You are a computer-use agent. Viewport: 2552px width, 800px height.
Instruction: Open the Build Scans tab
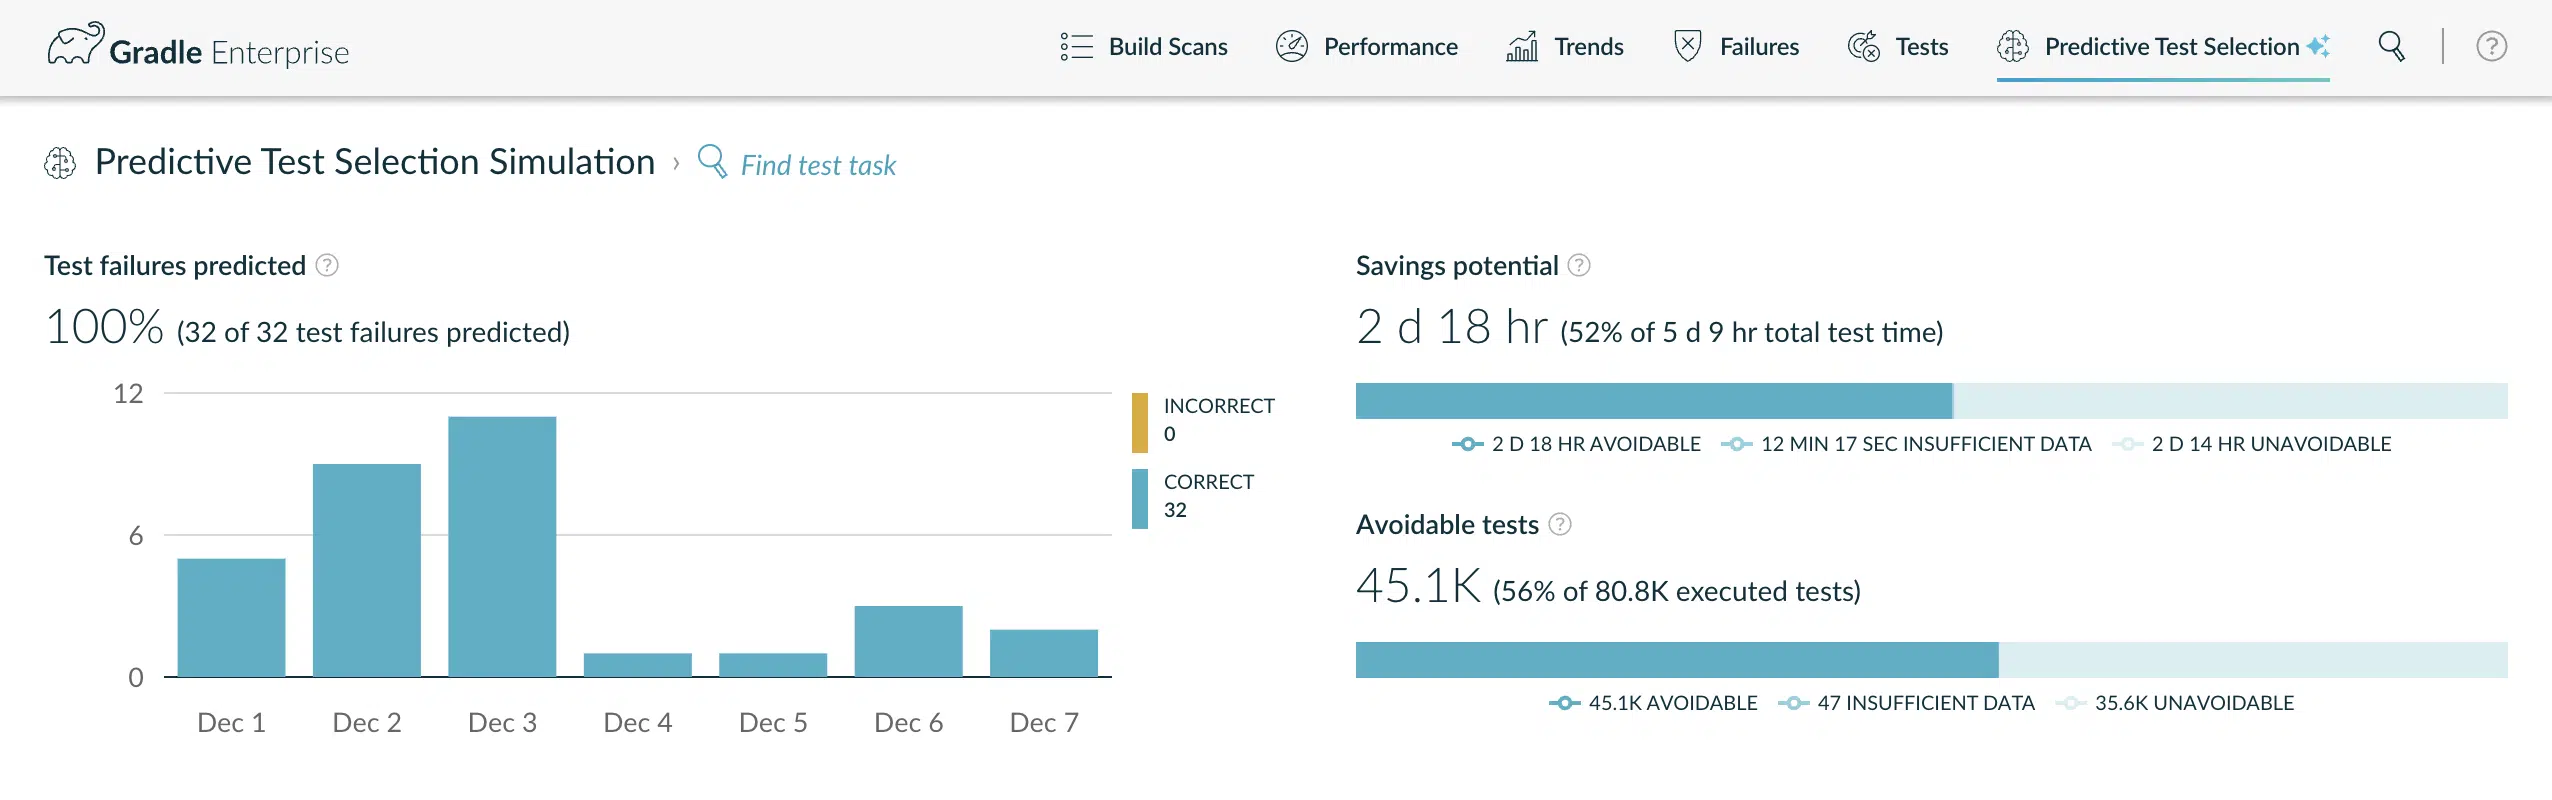pos(1145,47)
